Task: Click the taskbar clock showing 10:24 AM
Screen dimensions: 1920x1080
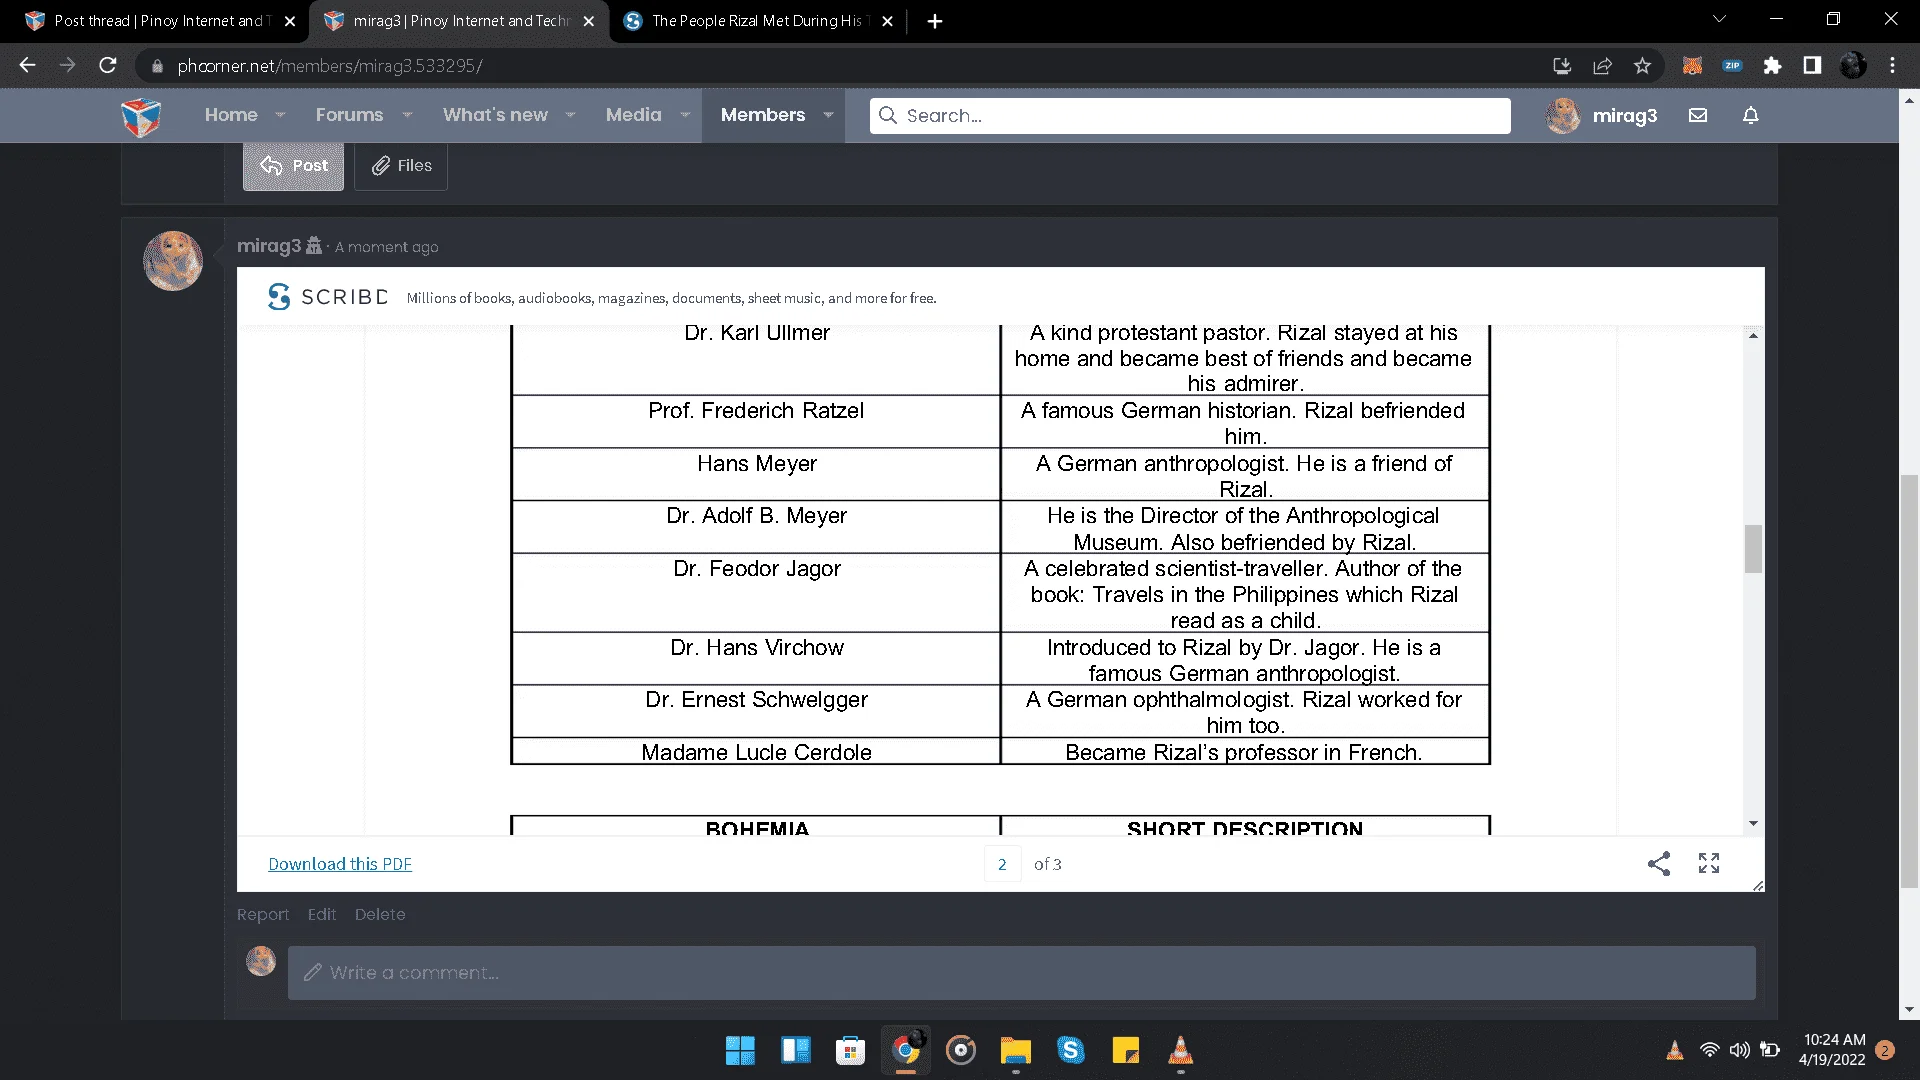Action: (x=1832, y=1050)
